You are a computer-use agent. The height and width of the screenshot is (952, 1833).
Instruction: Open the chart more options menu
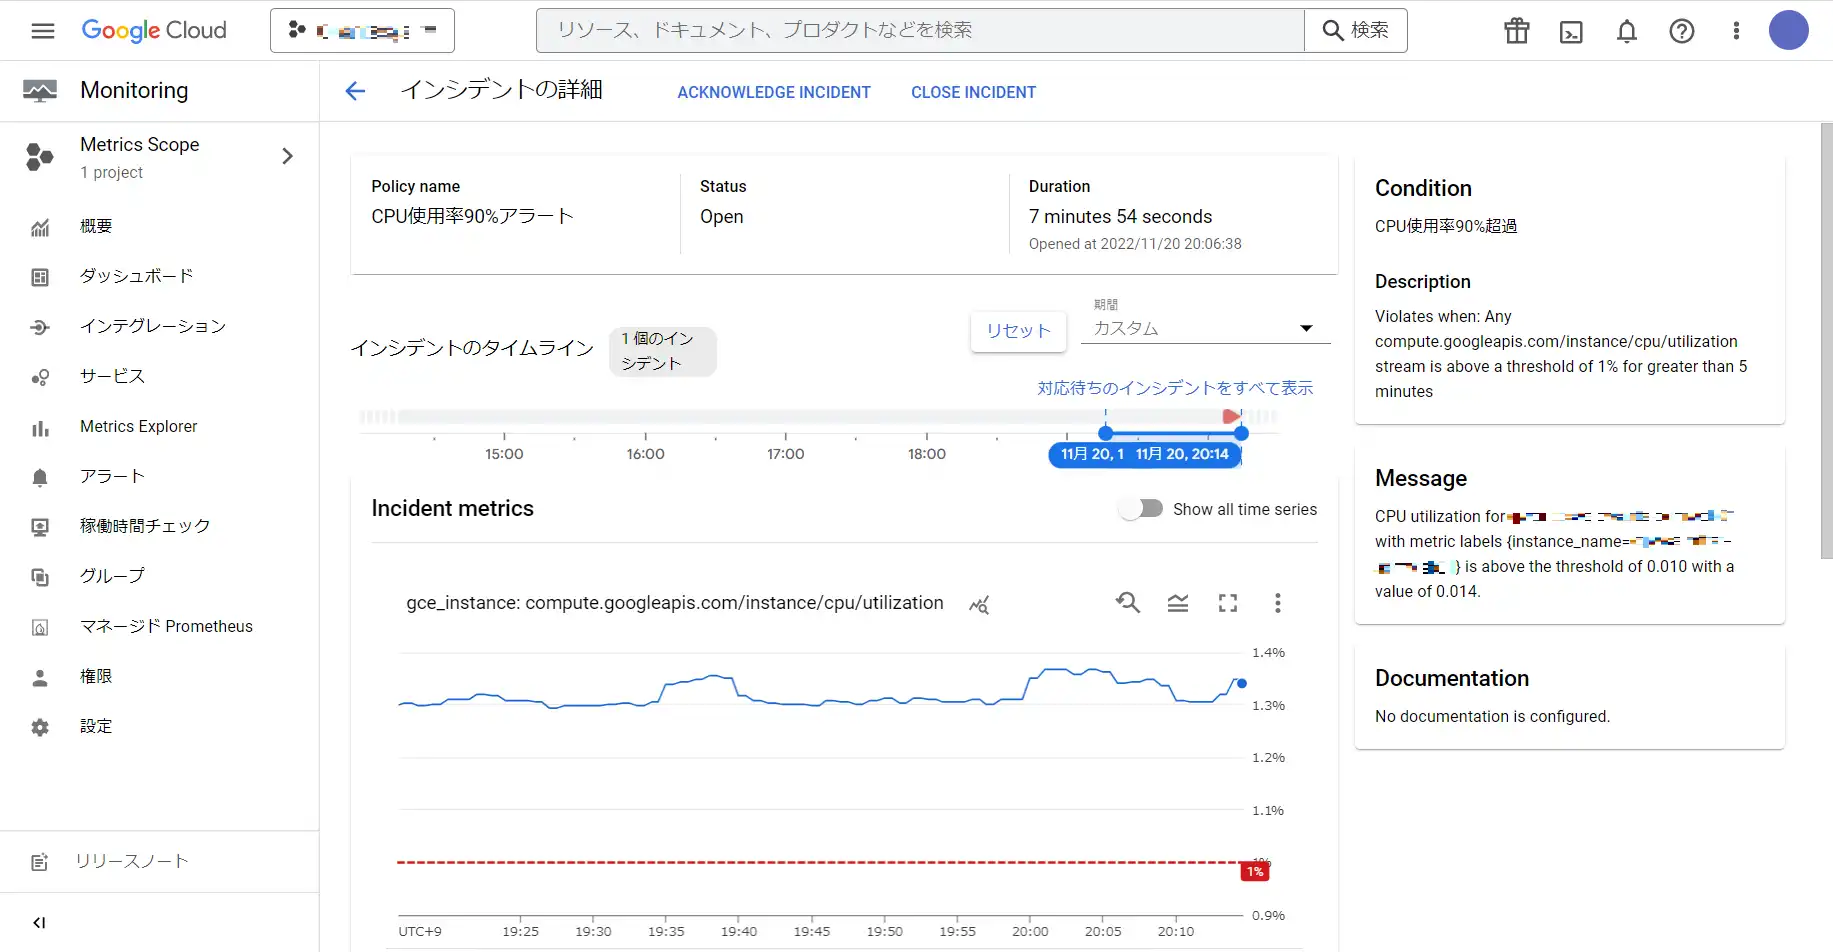[1277, 603]
